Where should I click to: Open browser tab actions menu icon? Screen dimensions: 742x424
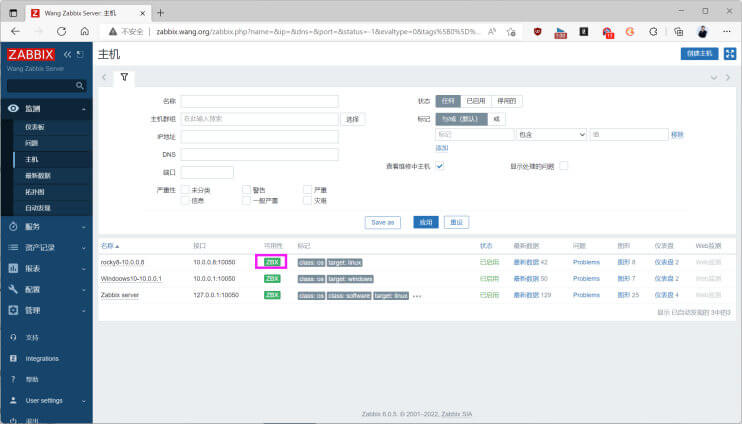tap(13, 13)
